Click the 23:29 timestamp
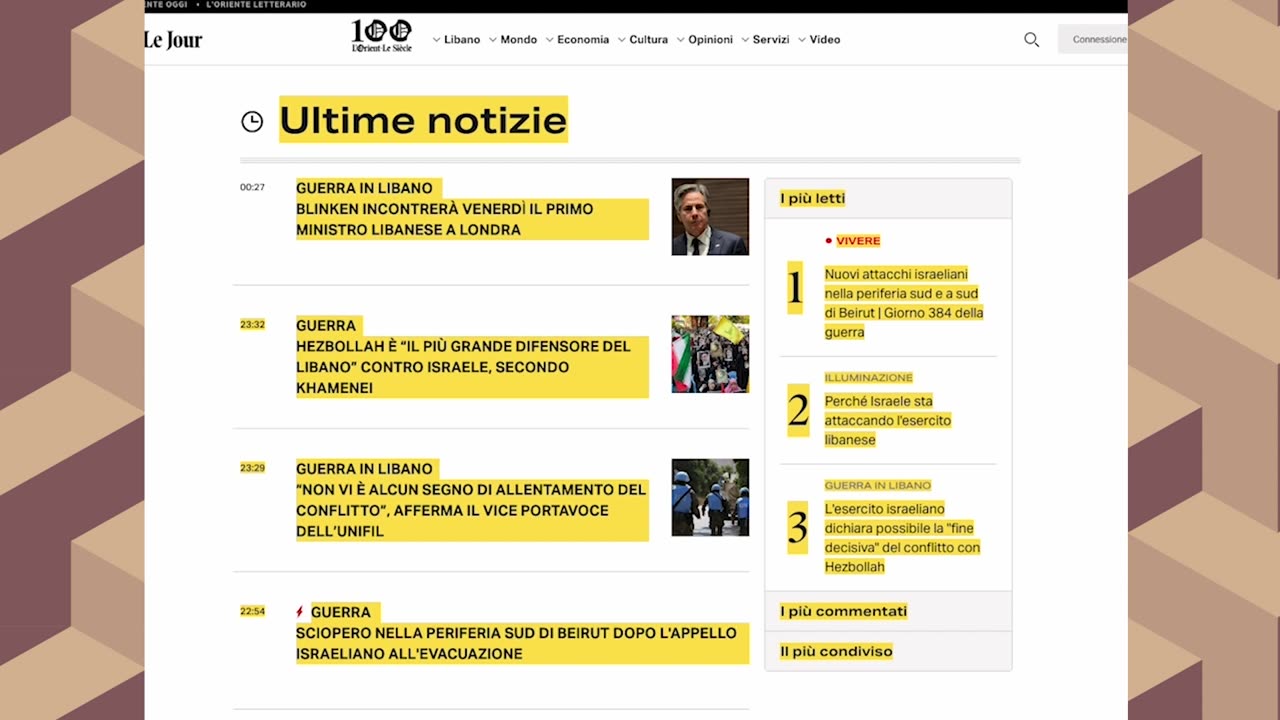 (x=252, y=467)
